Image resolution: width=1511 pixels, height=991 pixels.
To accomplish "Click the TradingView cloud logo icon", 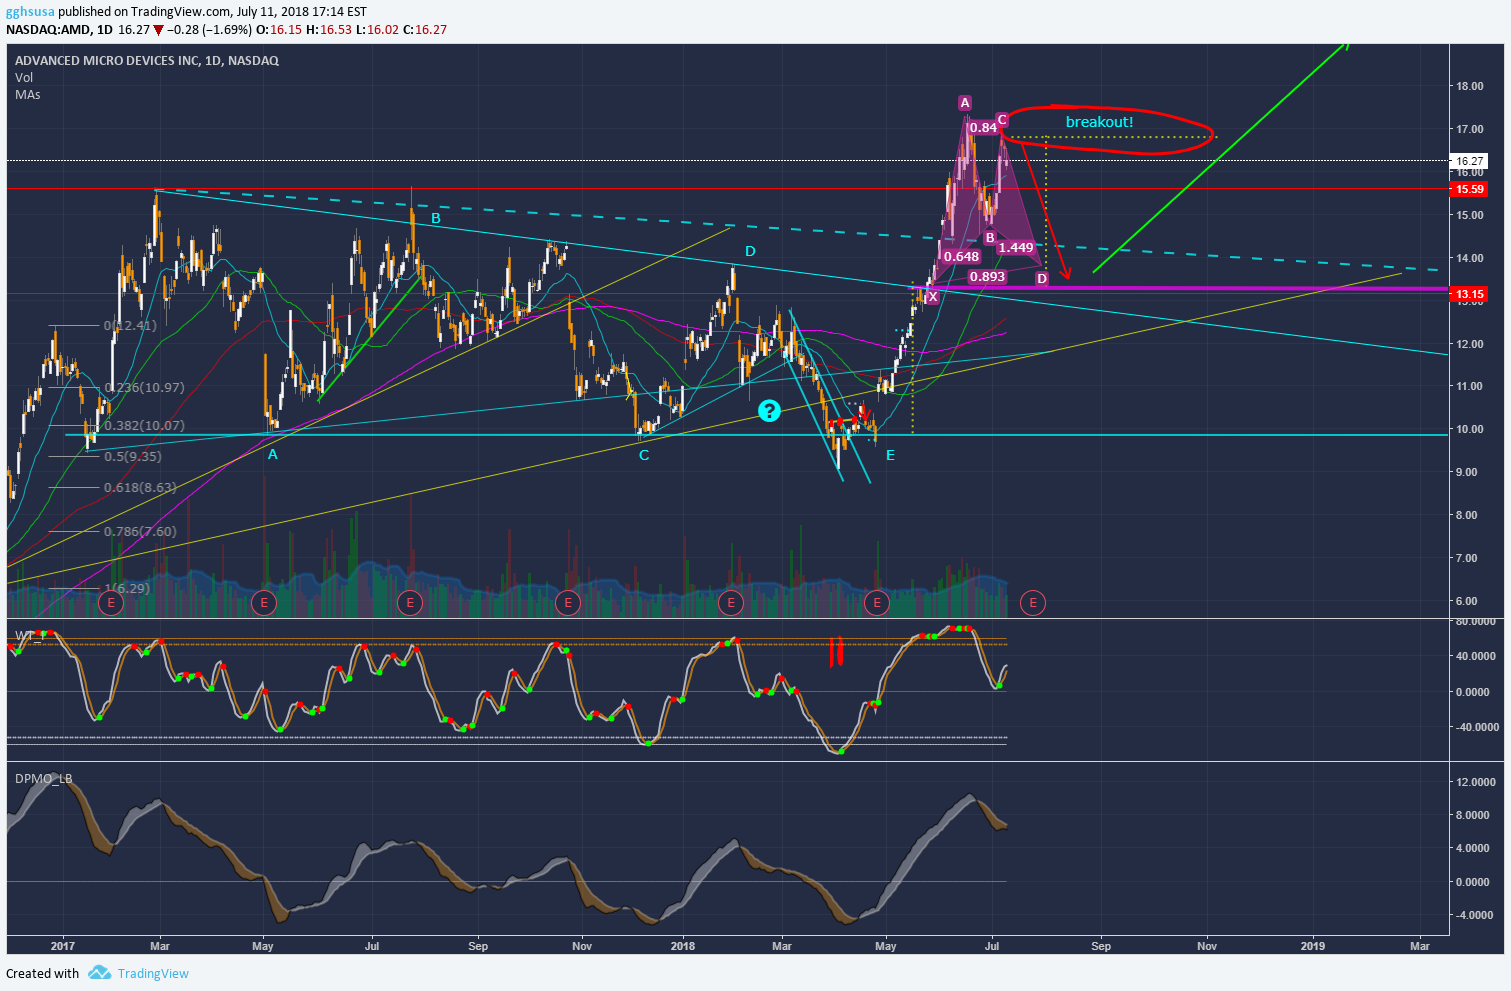I will tap(99, 973).
